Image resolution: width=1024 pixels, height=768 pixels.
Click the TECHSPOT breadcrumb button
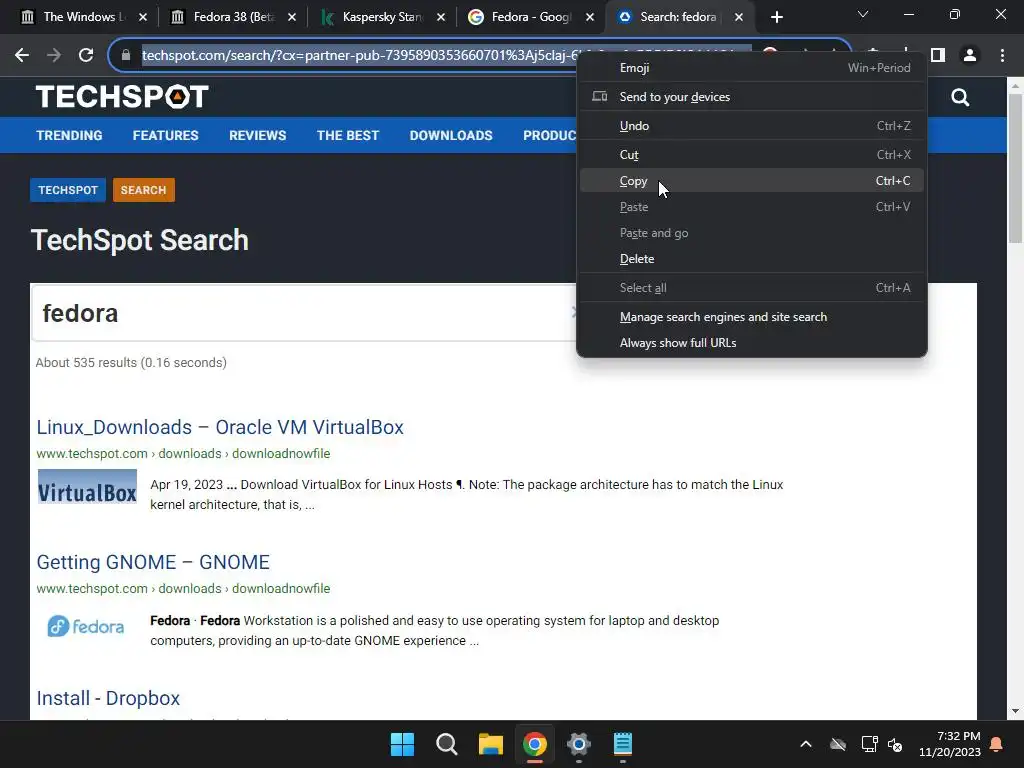point(68,190)
